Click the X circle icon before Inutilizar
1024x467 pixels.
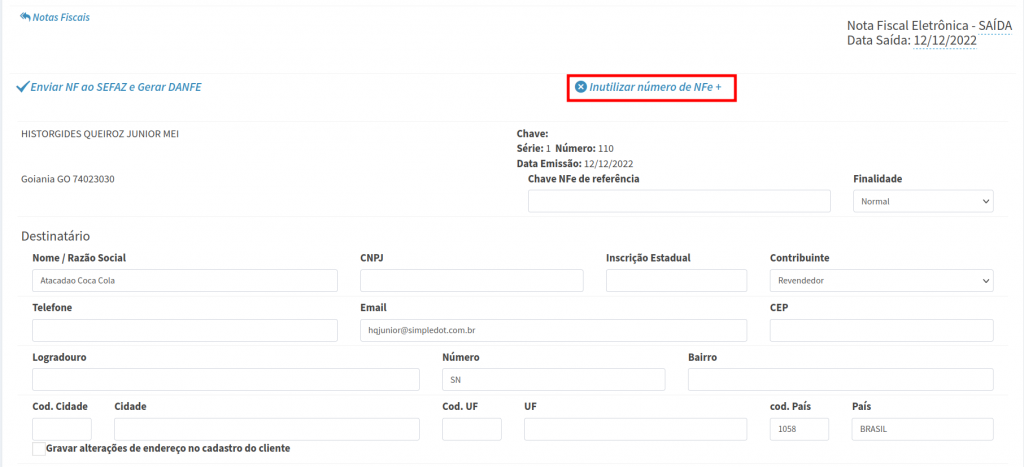pyautogui.click(x=581, y=88)
